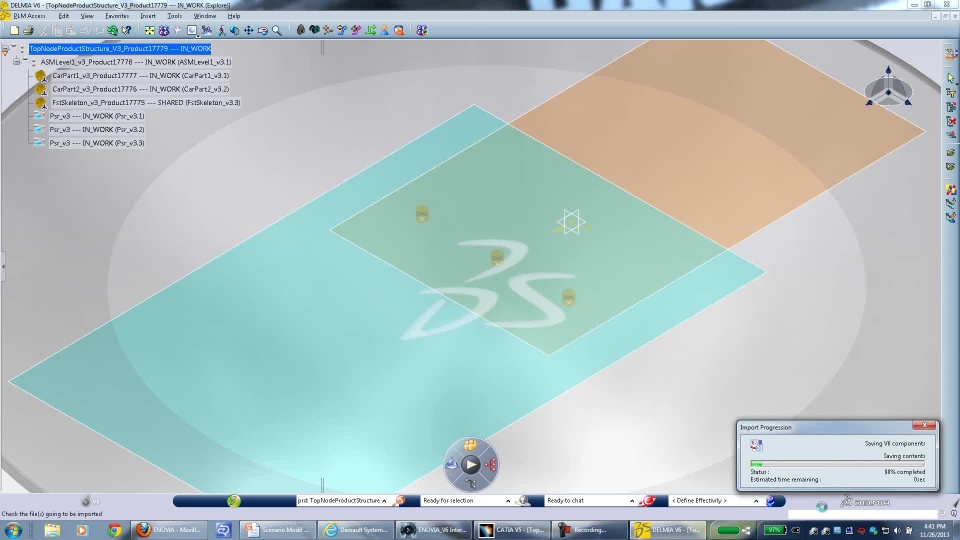Click the topmost icon of right toolbar

[951, 54]
